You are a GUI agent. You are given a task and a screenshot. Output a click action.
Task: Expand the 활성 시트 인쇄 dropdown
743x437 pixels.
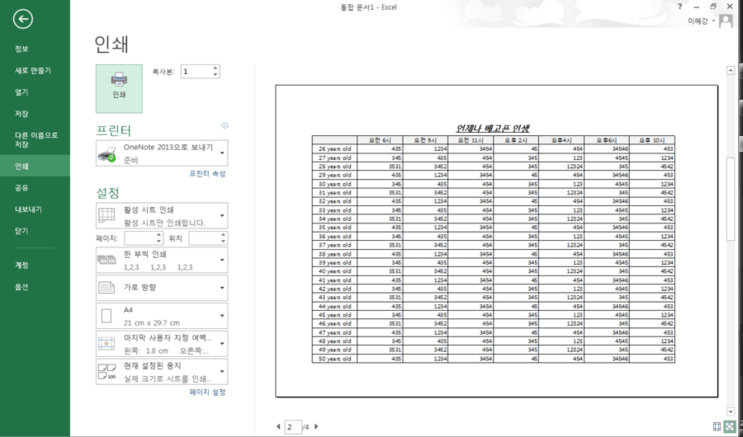coord(162,216)
